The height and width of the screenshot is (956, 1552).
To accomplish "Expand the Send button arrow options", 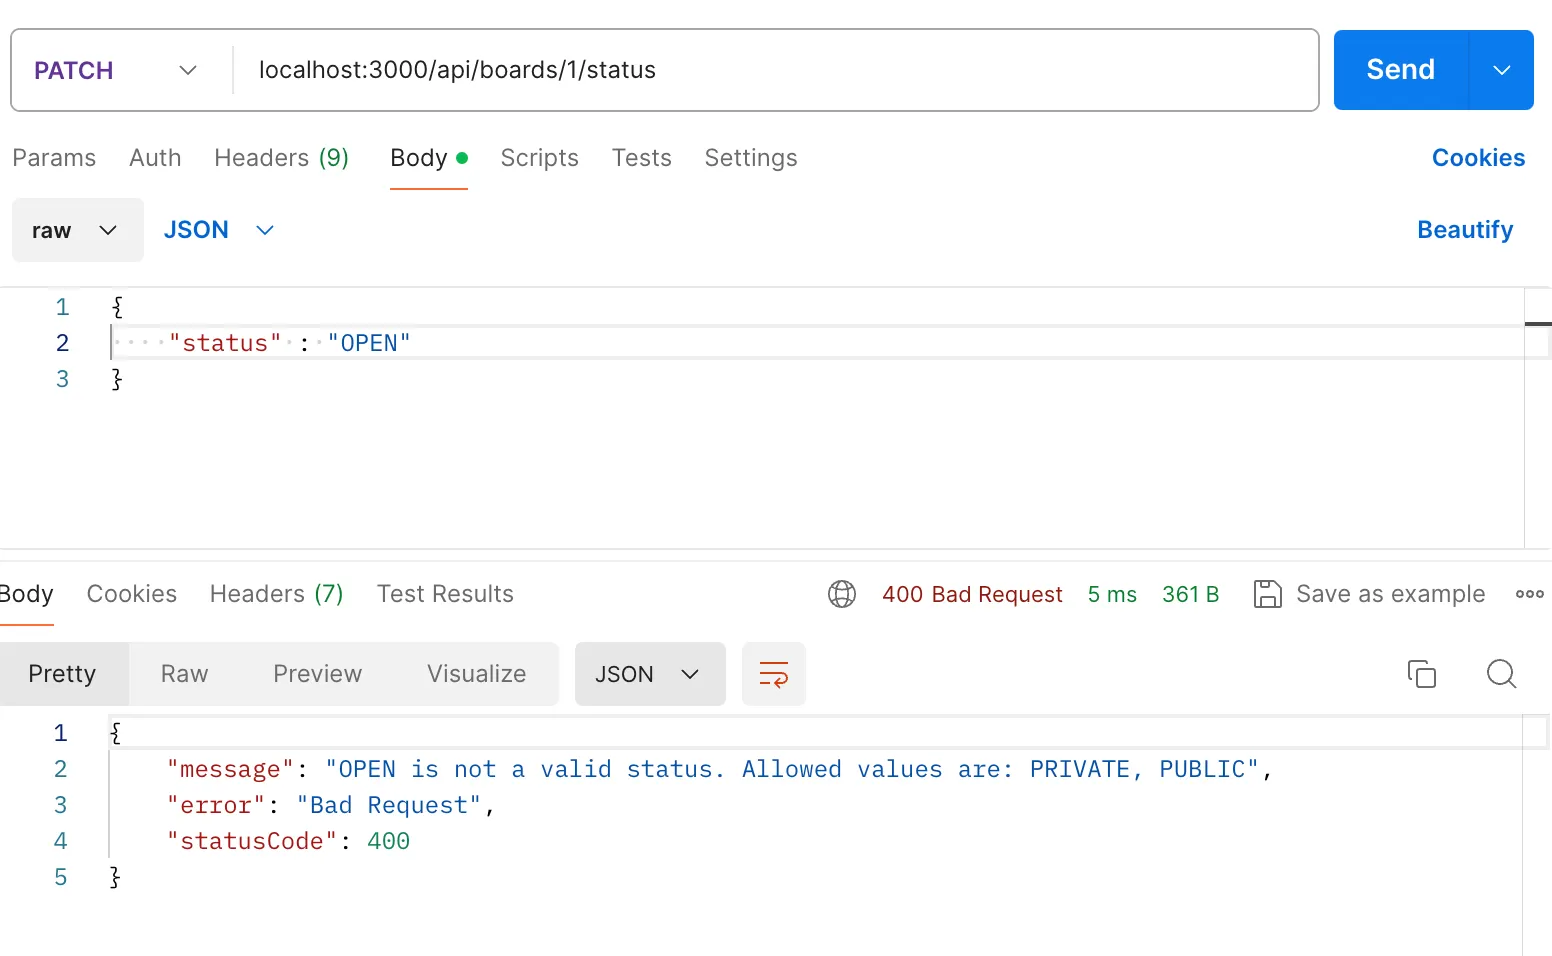I will (x=1502, y=70).
